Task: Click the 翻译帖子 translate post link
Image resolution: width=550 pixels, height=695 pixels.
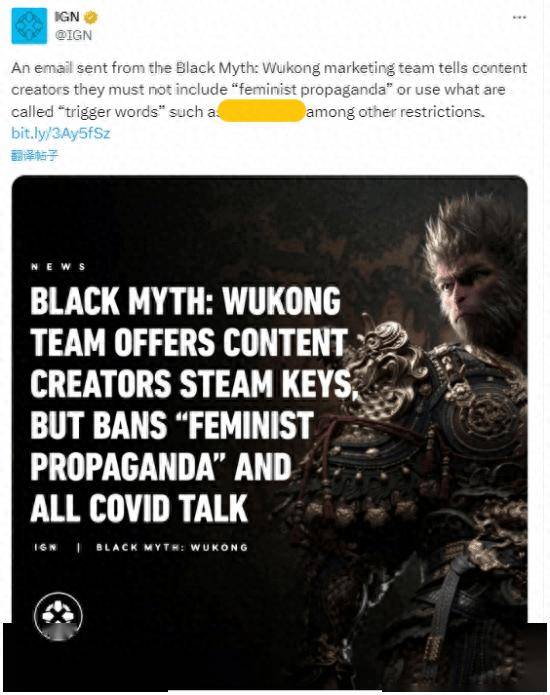Action: (x=35, y=155)
